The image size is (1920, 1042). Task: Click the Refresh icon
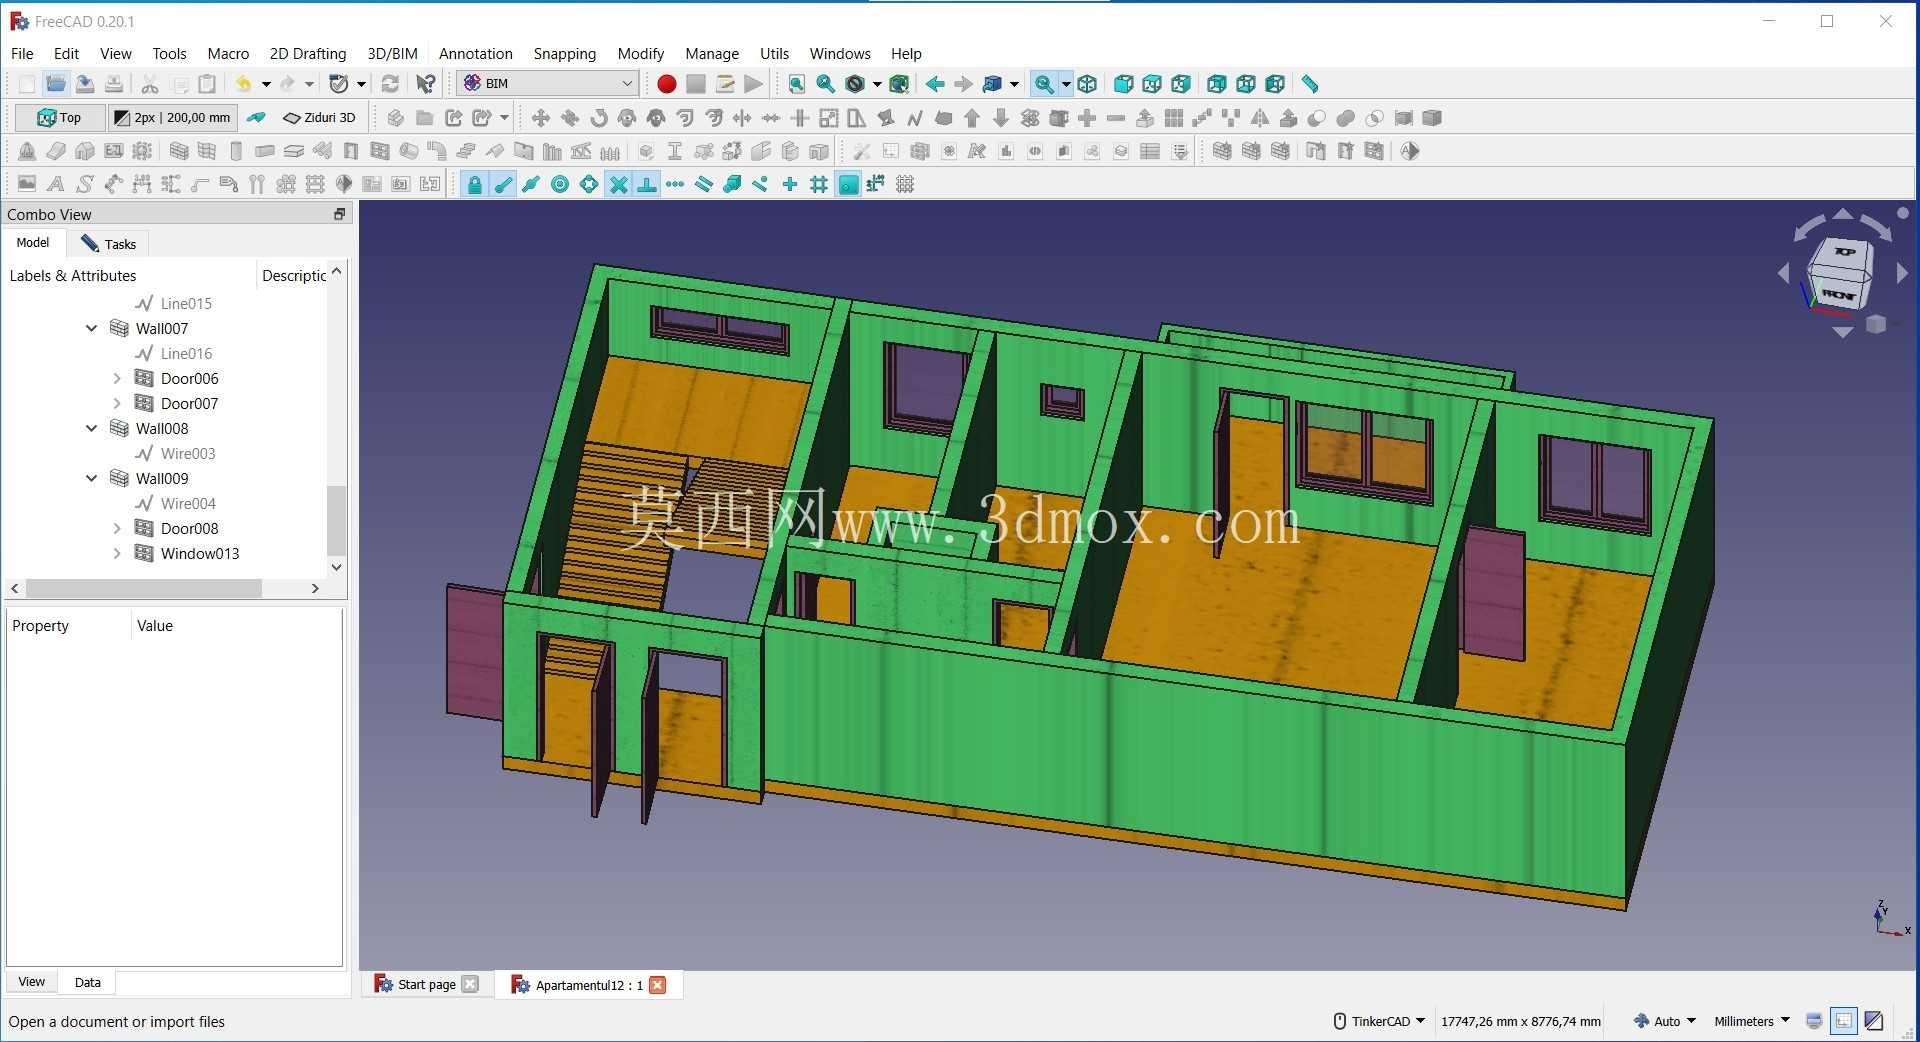click(x=391, y=84)
